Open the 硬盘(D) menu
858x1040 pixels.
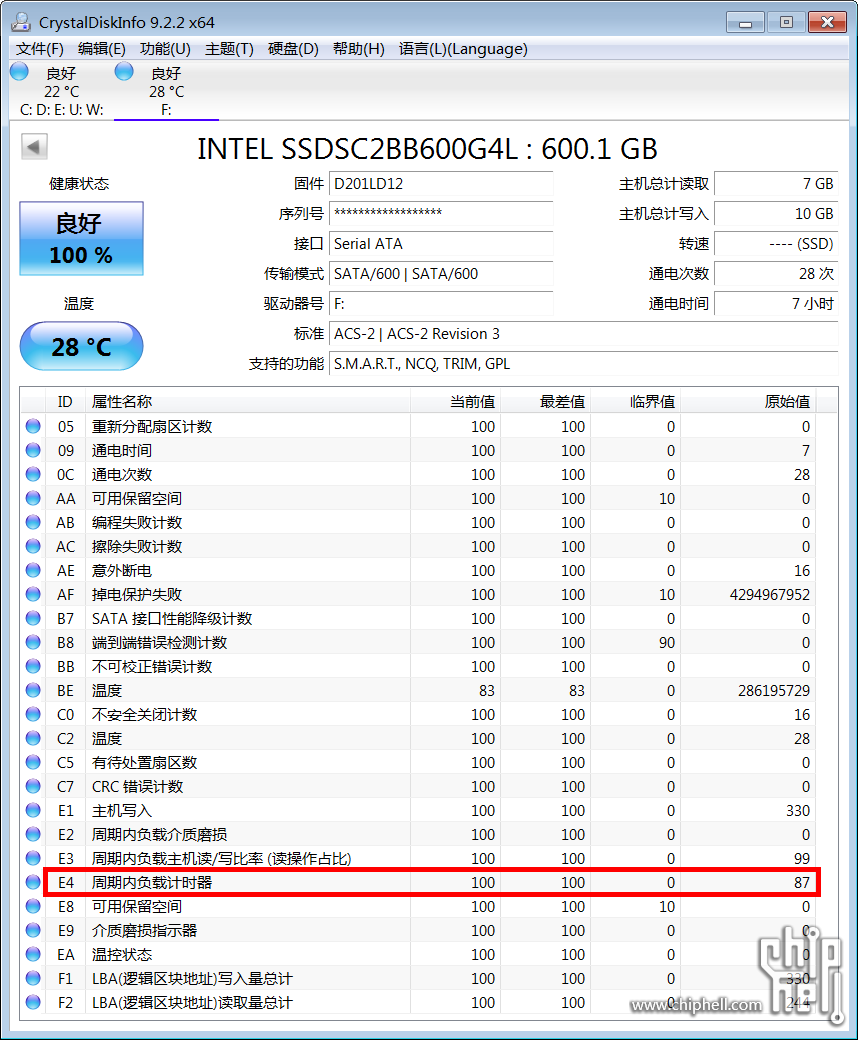pos(293,49)
